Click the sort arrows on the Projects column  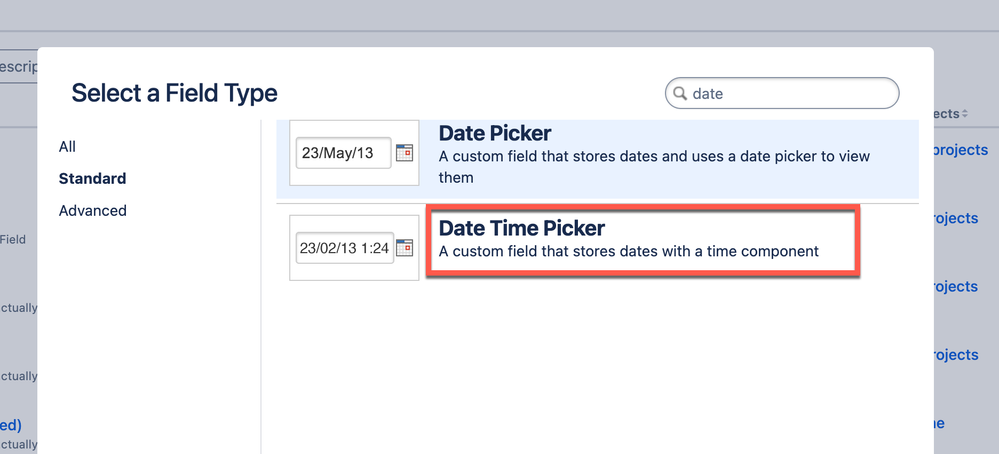tap(964, 115)
